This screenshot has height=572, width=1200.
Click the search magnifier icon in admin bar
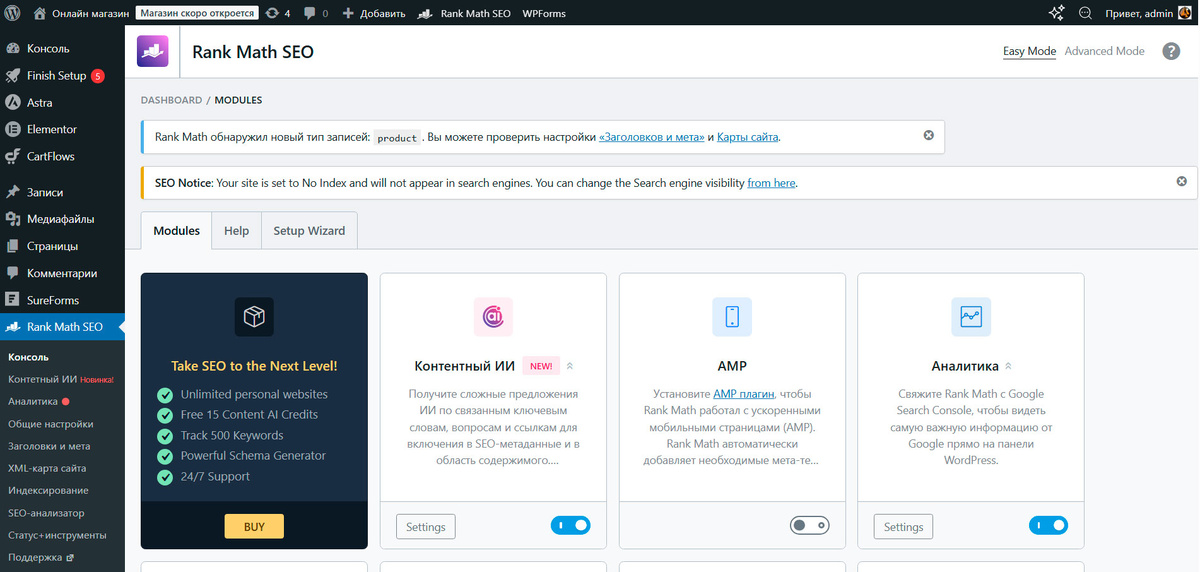click(1085, 13)
